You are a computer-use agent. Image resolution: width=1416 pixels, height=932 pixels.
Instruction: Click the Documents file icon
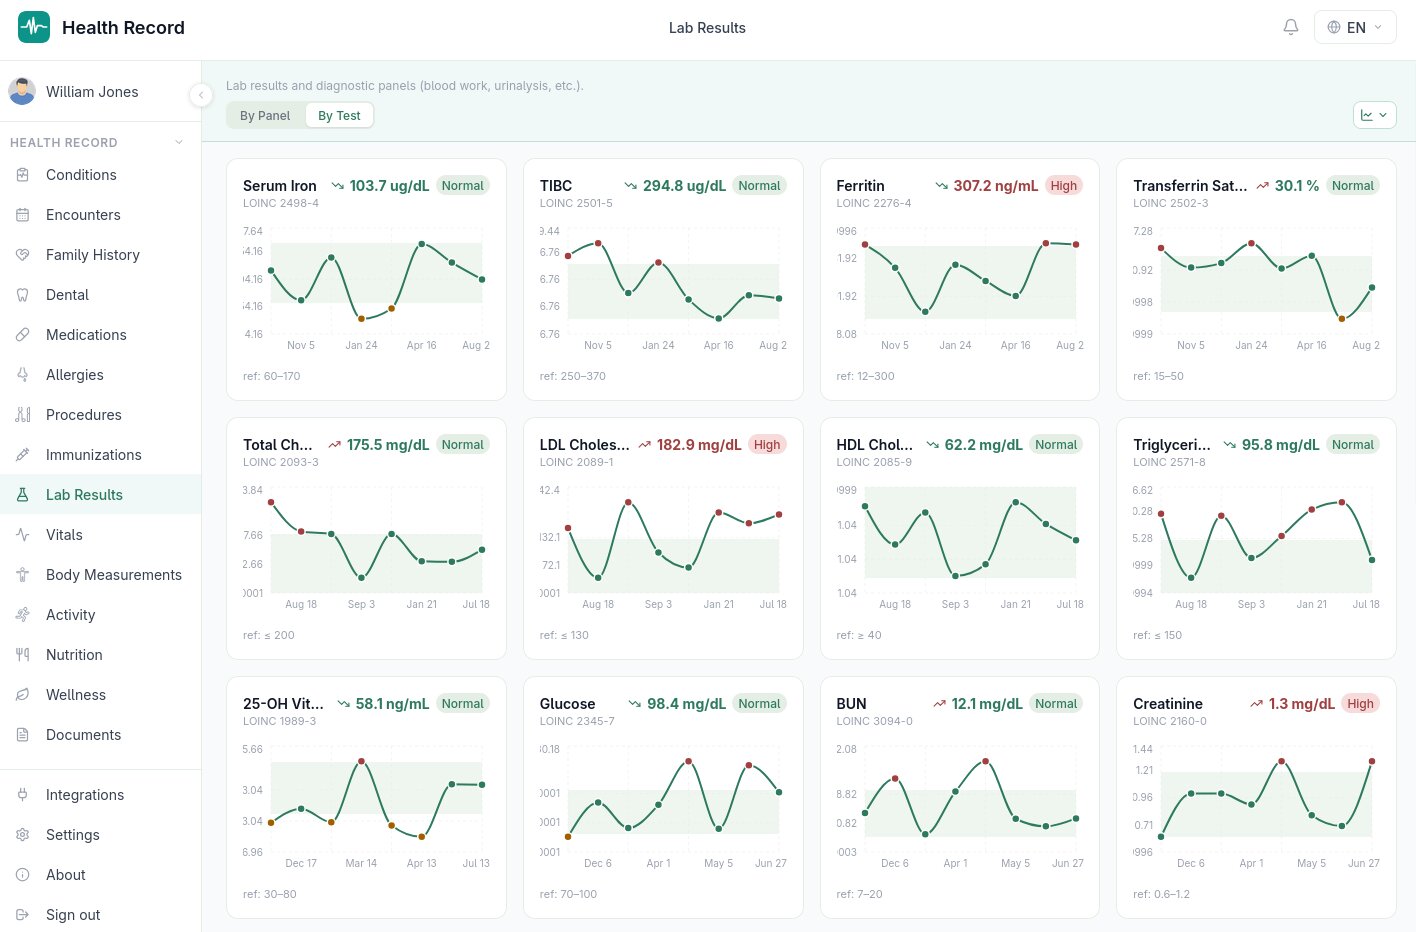(23, 735)
